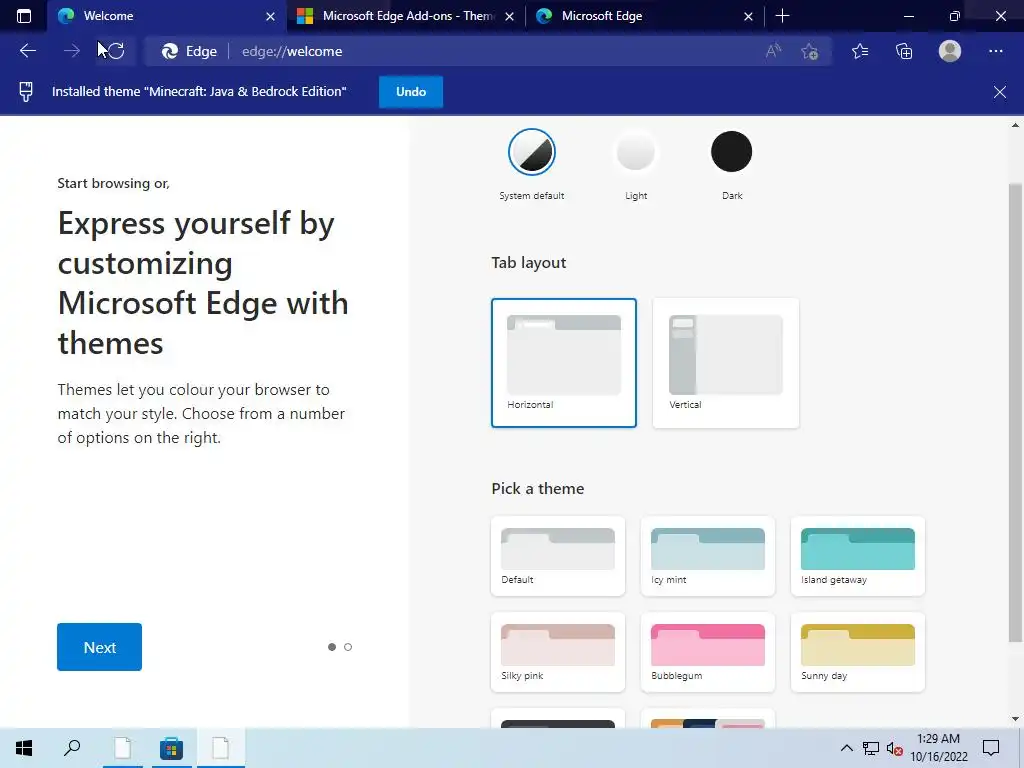This screenshot has height=768, width=1024.
Task: Pick the Sunny day theme
Action: coord(857,652)
